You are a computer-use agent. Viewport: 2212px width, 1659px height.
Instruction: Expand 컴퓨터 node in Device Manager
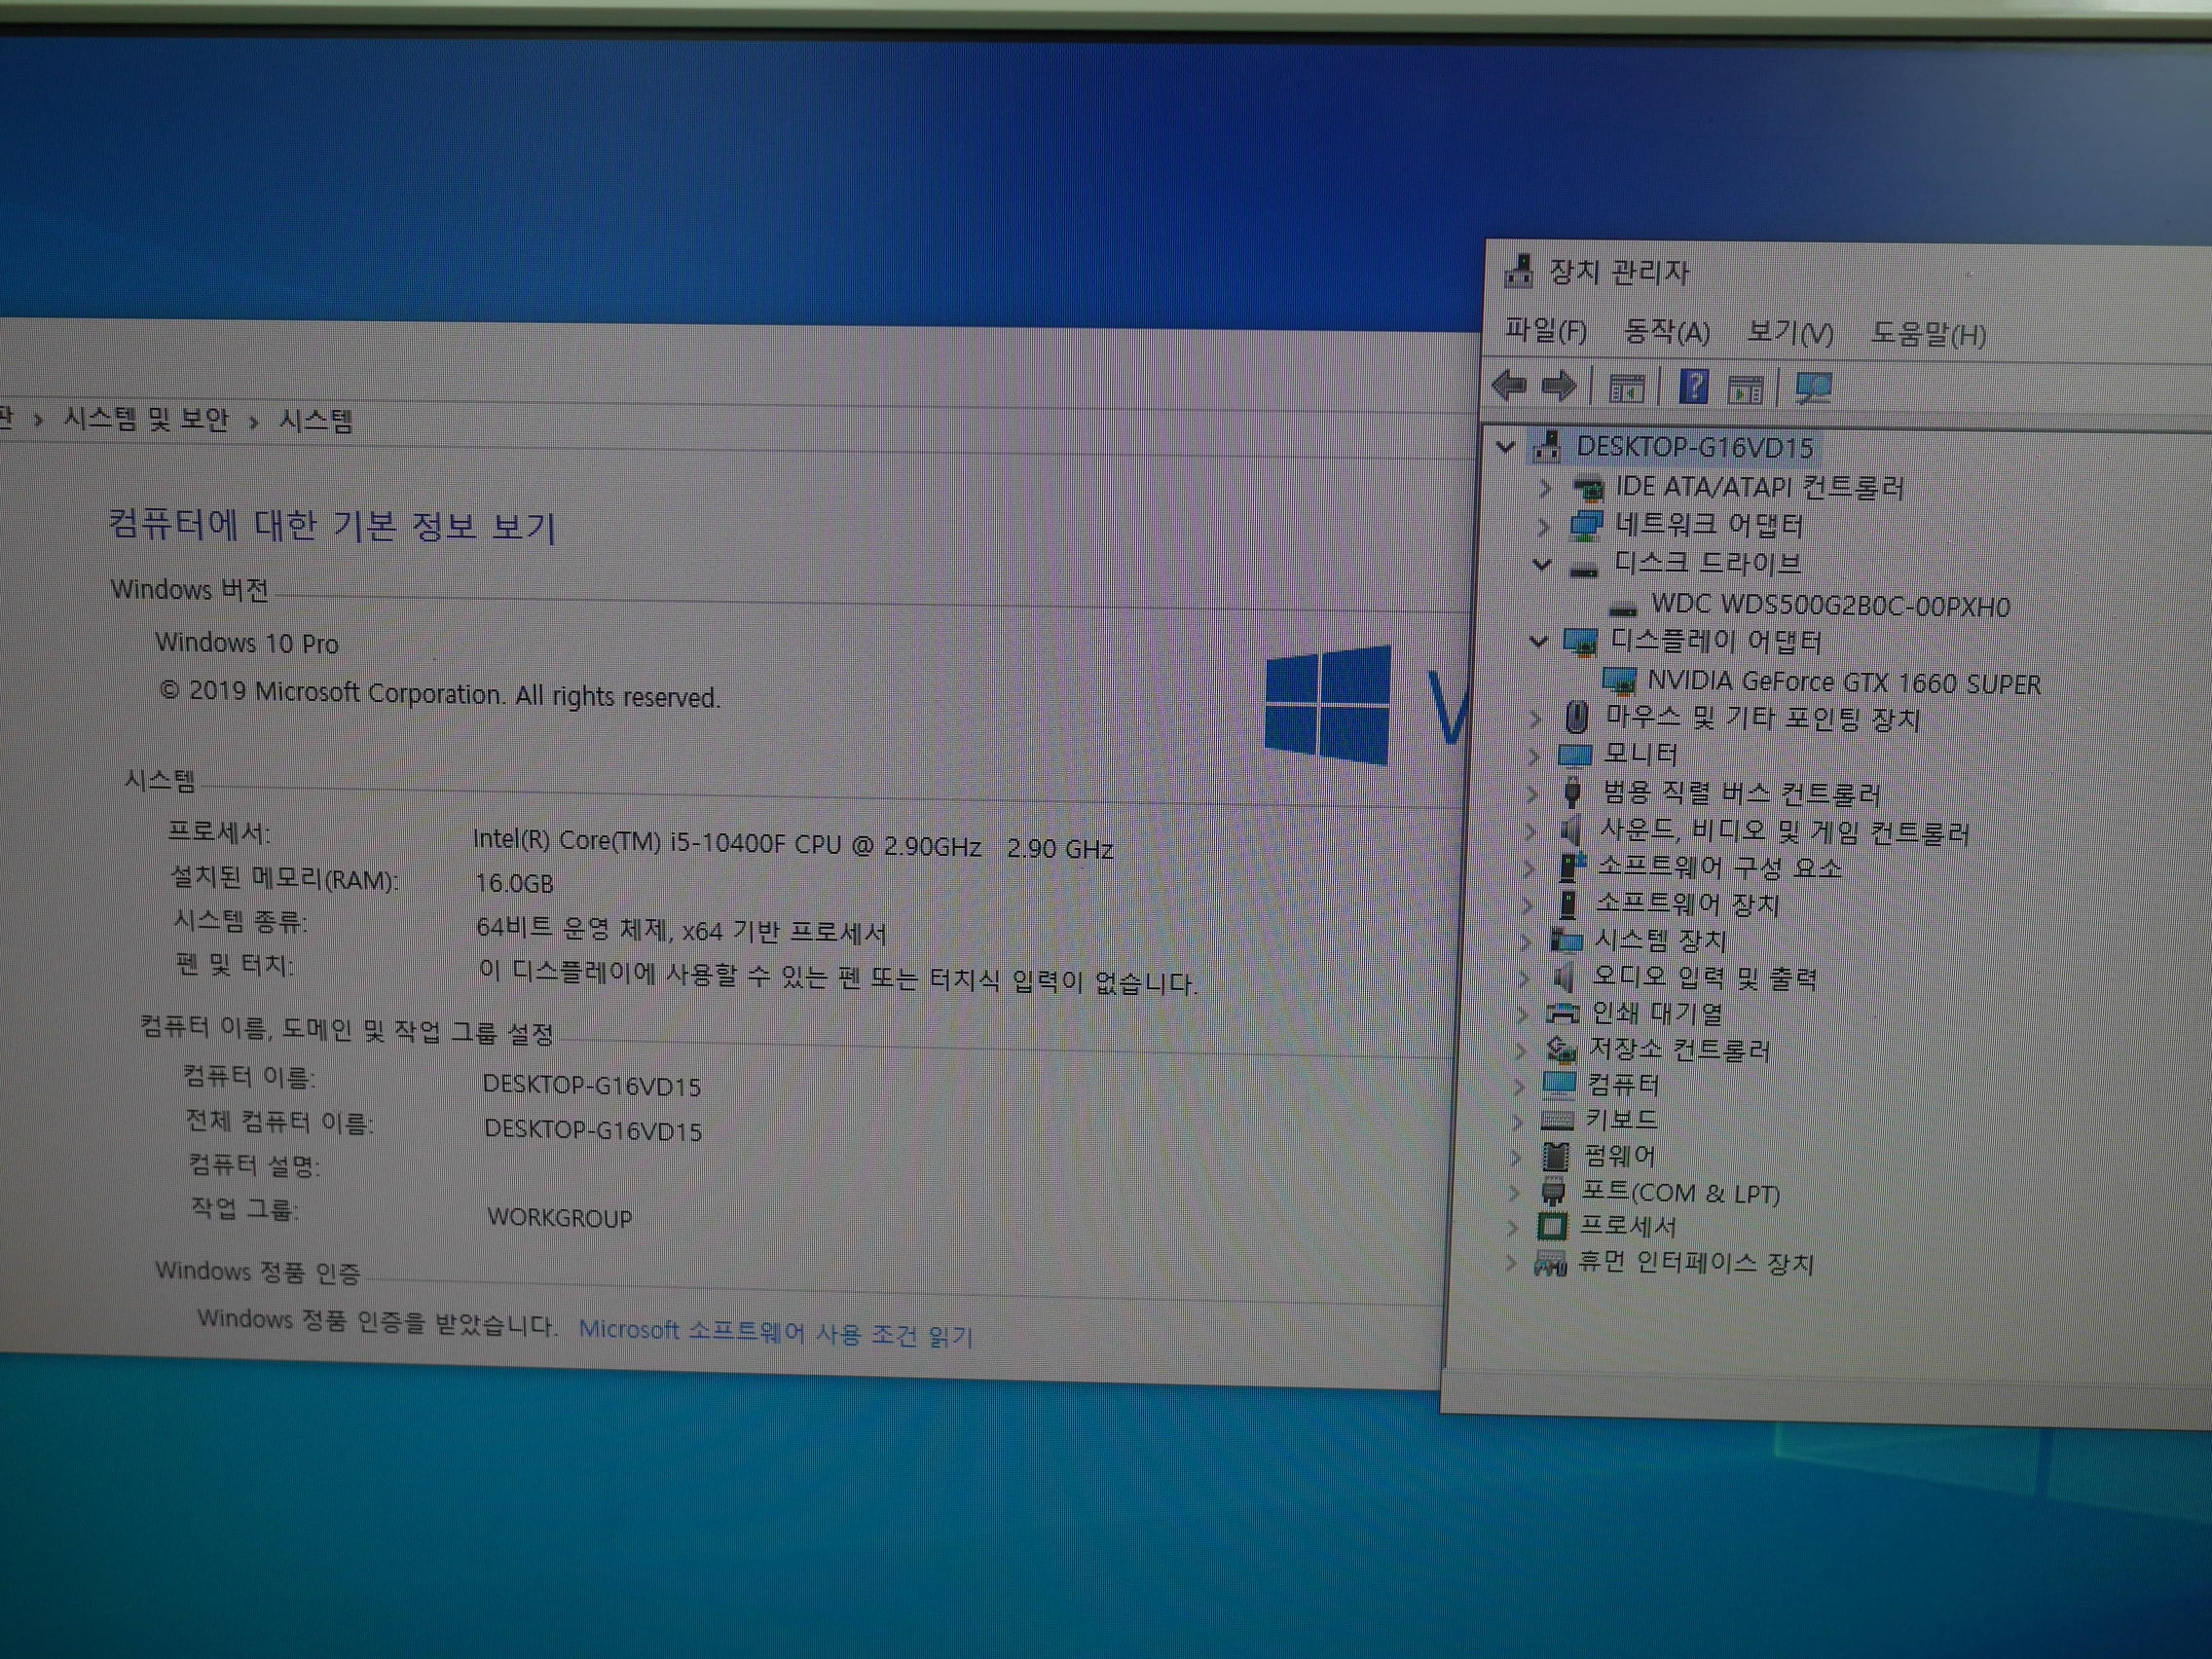1518,1086
